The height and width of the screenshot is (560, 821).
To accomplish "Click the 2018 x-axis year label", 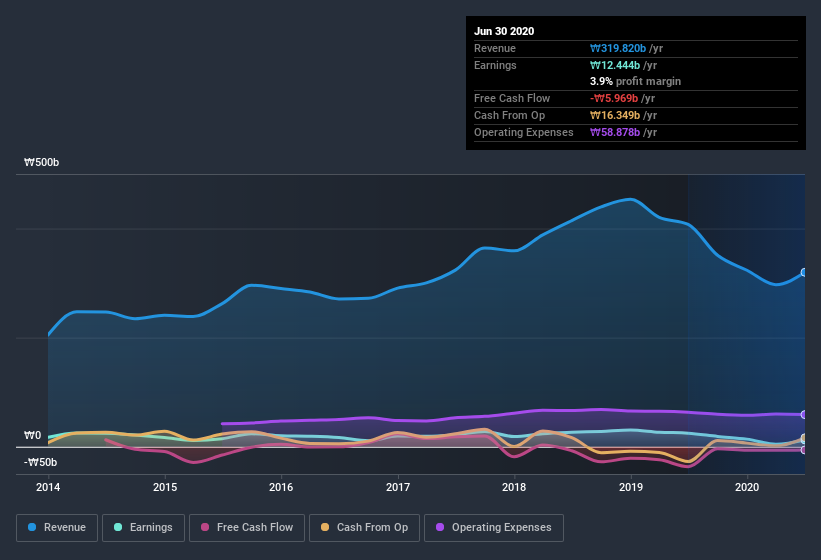I will [x=514, y=487].
